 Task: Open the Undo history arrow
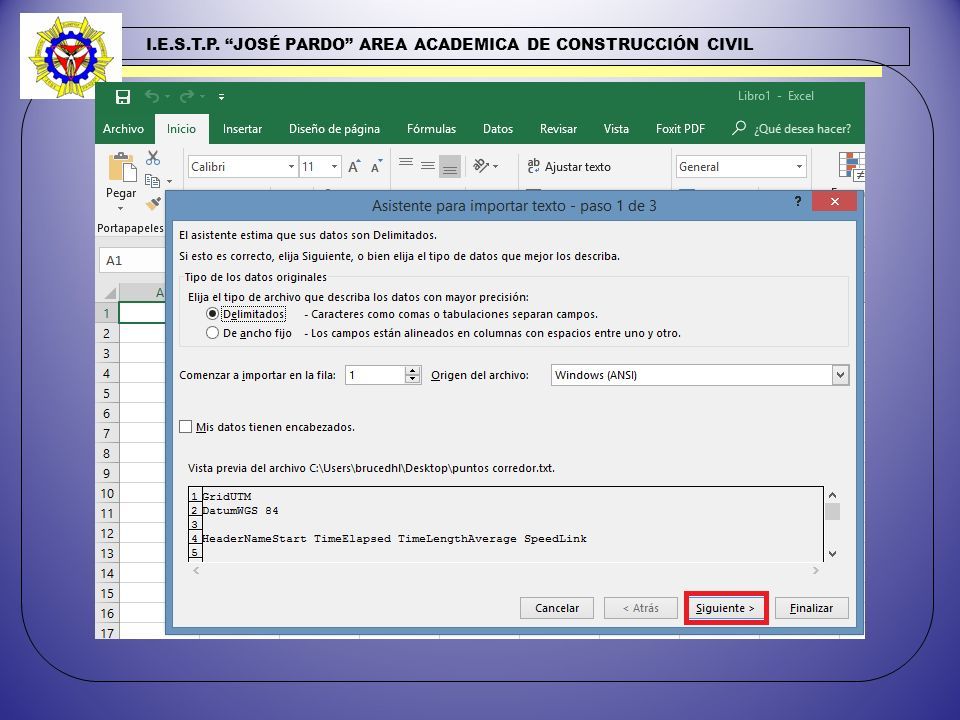click(x=167, y=97)
